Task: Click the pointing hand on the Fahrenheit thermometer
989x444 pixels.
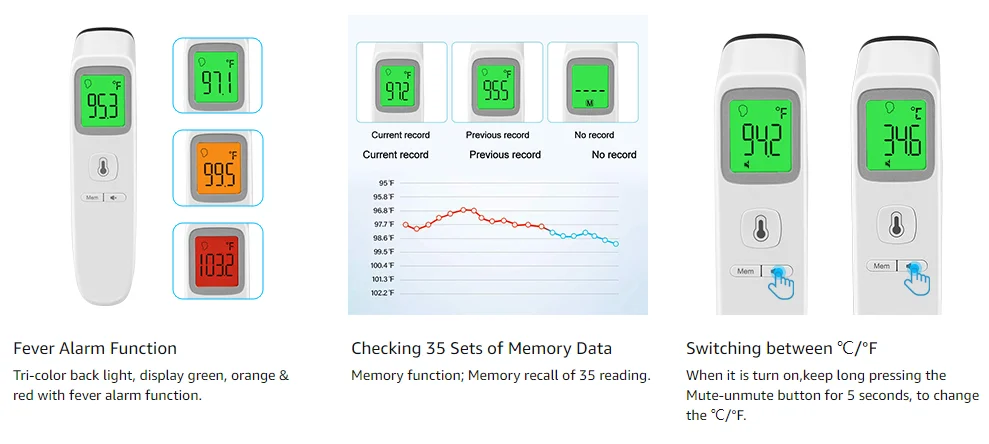Action: pyautogui.click(x=781, y=284)
